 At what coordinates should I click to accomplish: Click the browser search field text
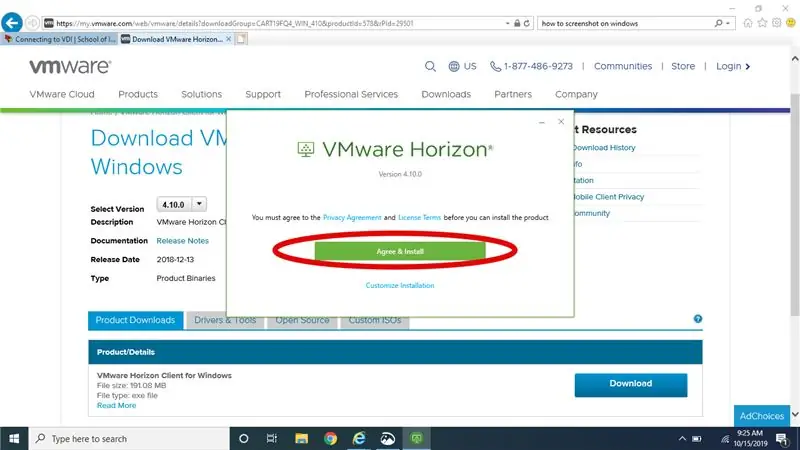[x=590, y=23]
